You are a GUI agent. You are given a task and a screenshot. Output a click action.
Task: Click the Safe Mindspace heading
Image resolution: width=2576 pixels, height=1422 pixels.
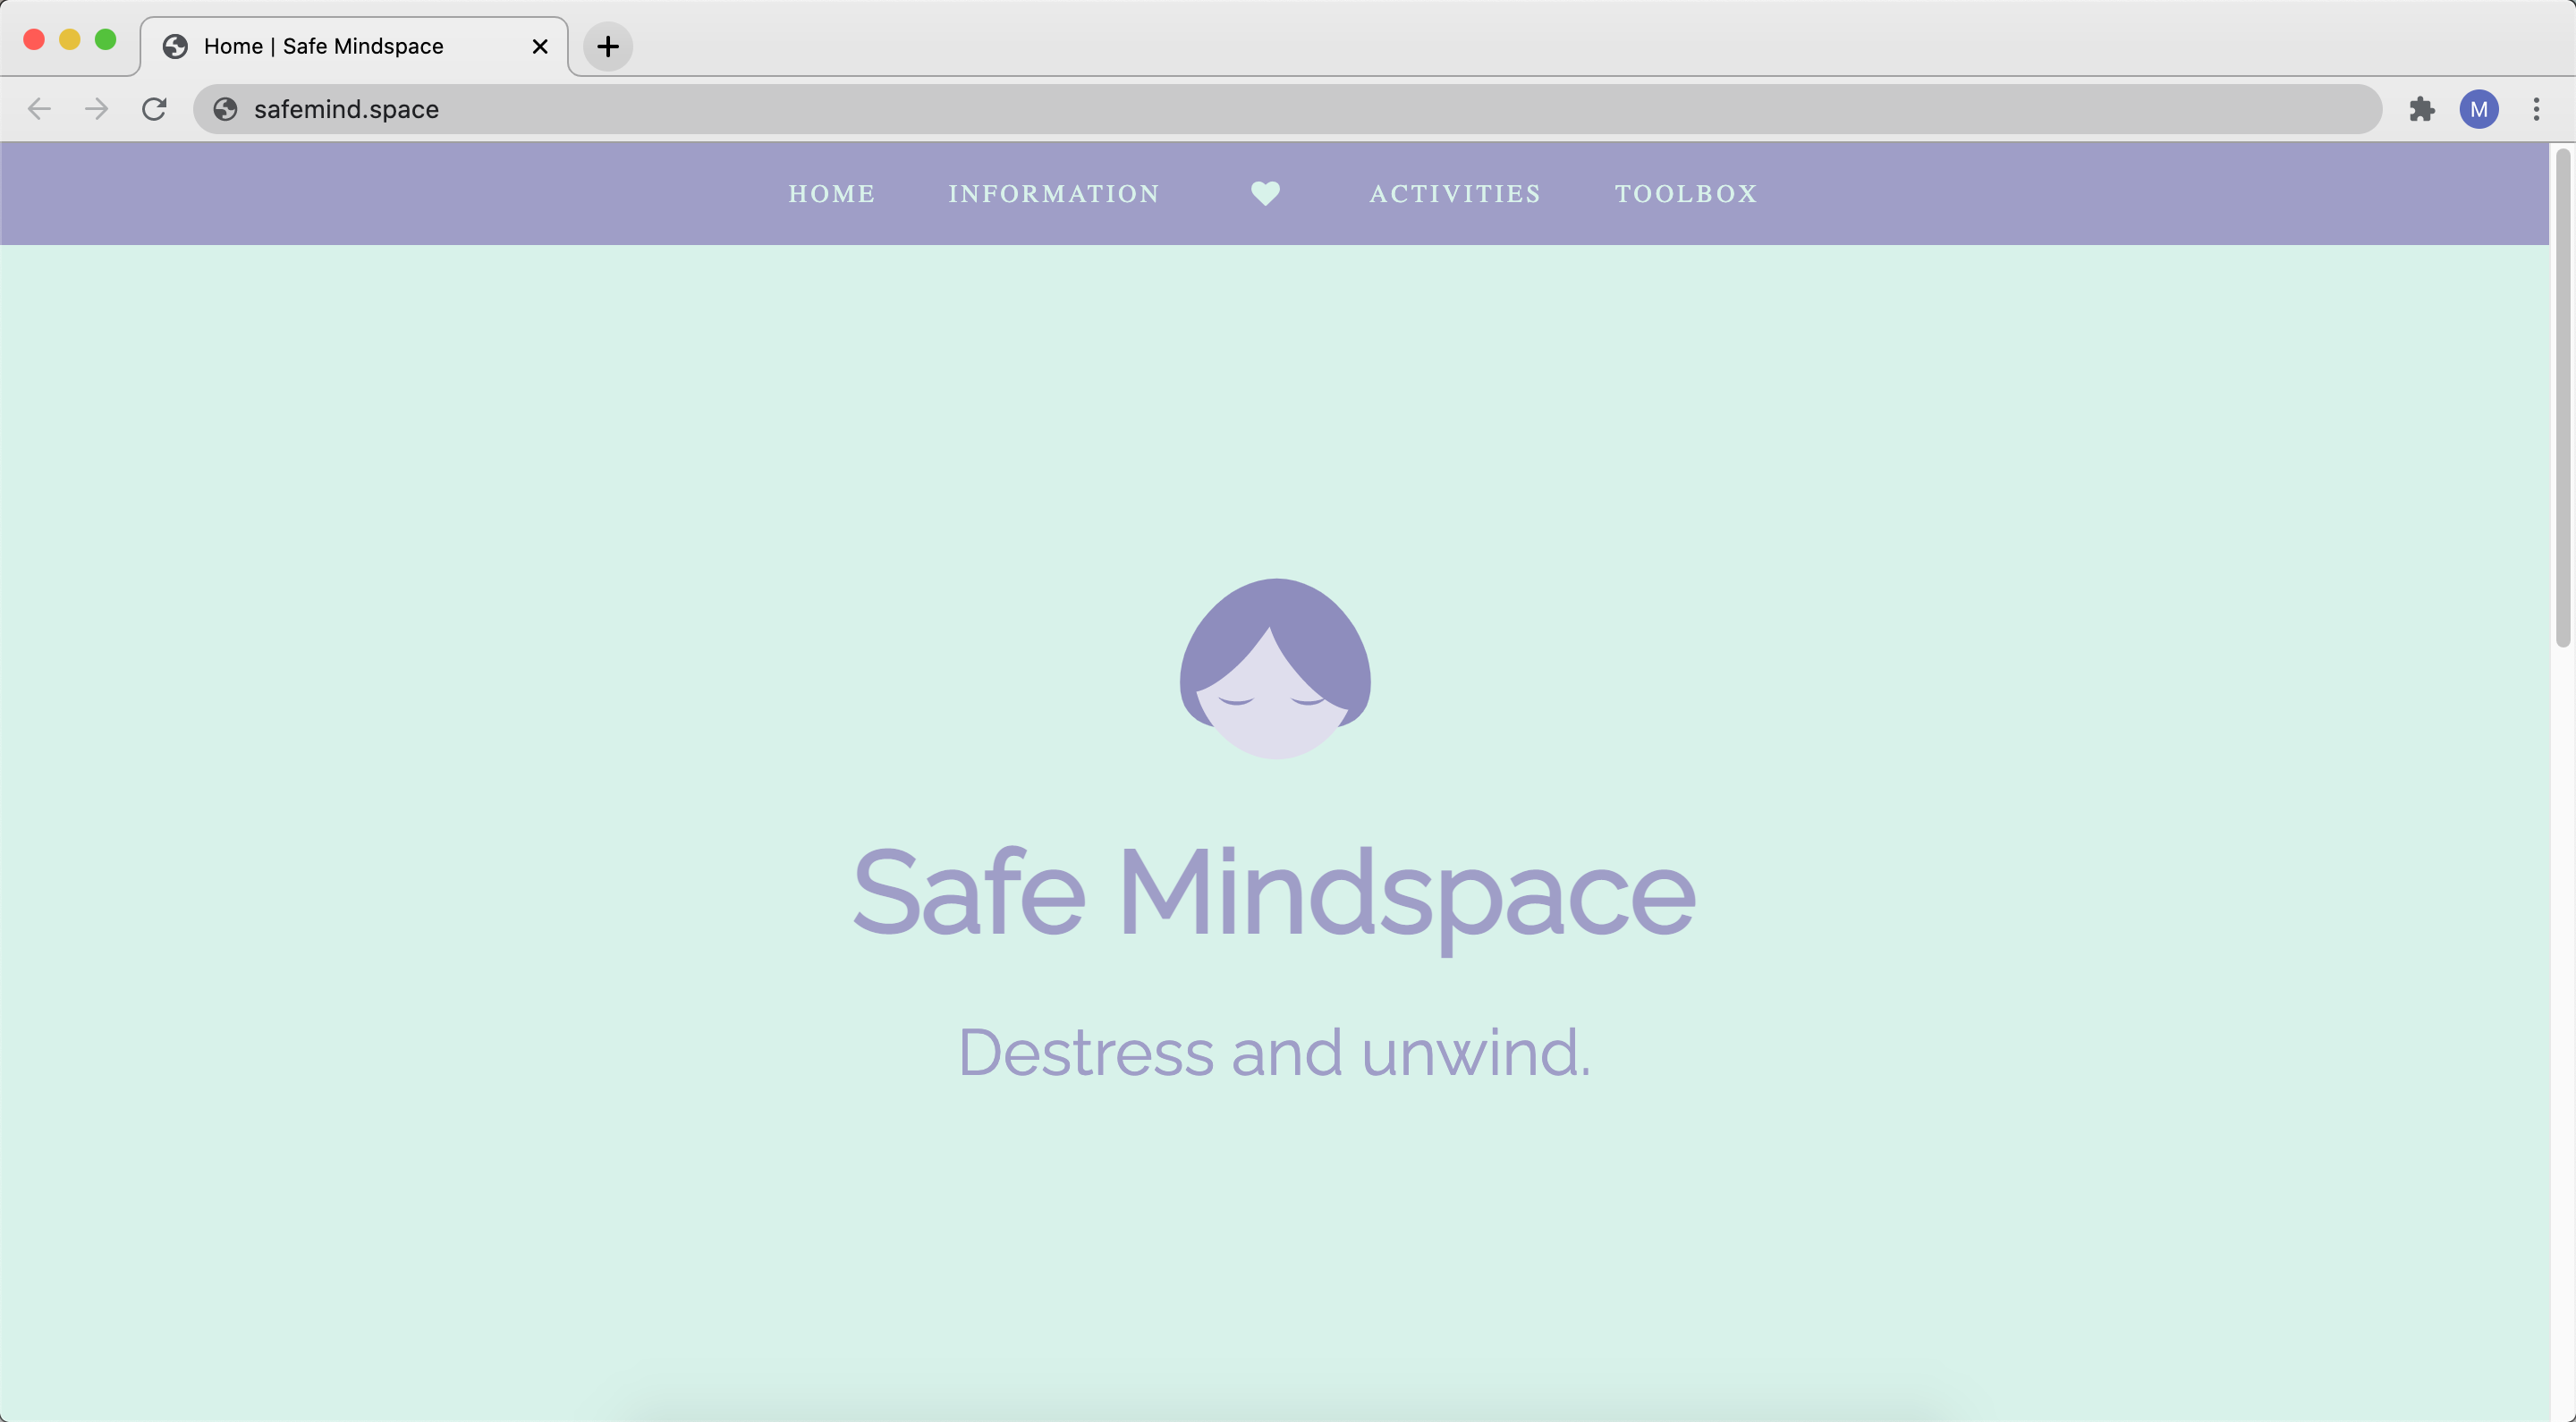(1274, 893)
